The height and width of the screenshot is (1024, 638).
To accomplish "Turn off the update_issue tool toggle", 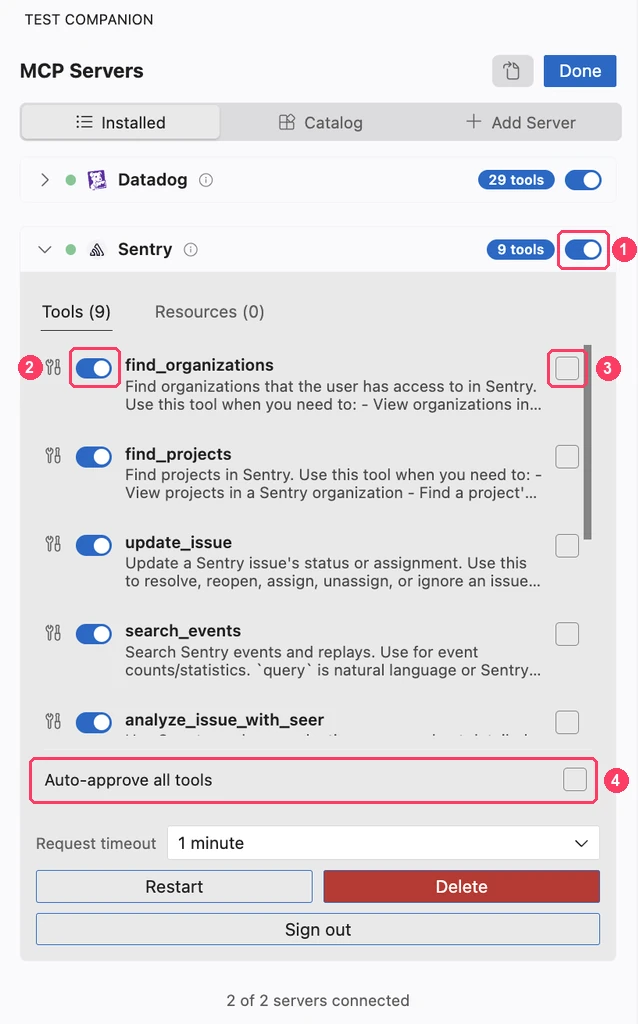I will pyautogui.click(x=94, y=545).
